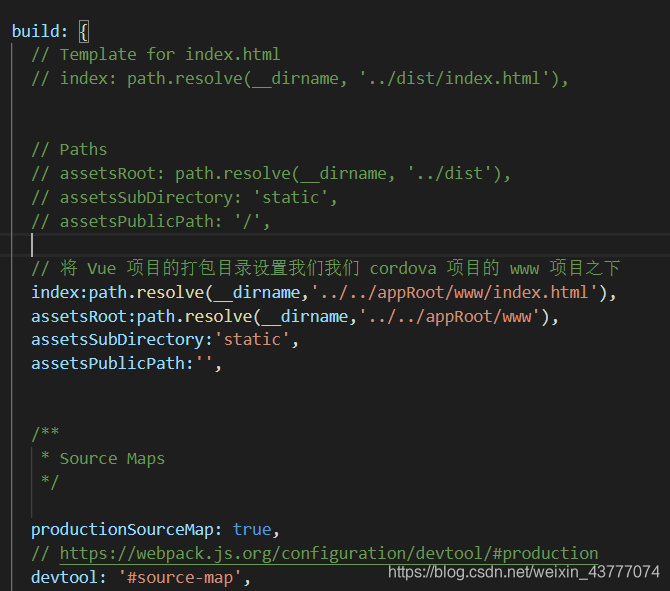Click the '../../appRoot/www' string on assetsRoot line
The height and width of the screenshot is (591, 670).
449,317
